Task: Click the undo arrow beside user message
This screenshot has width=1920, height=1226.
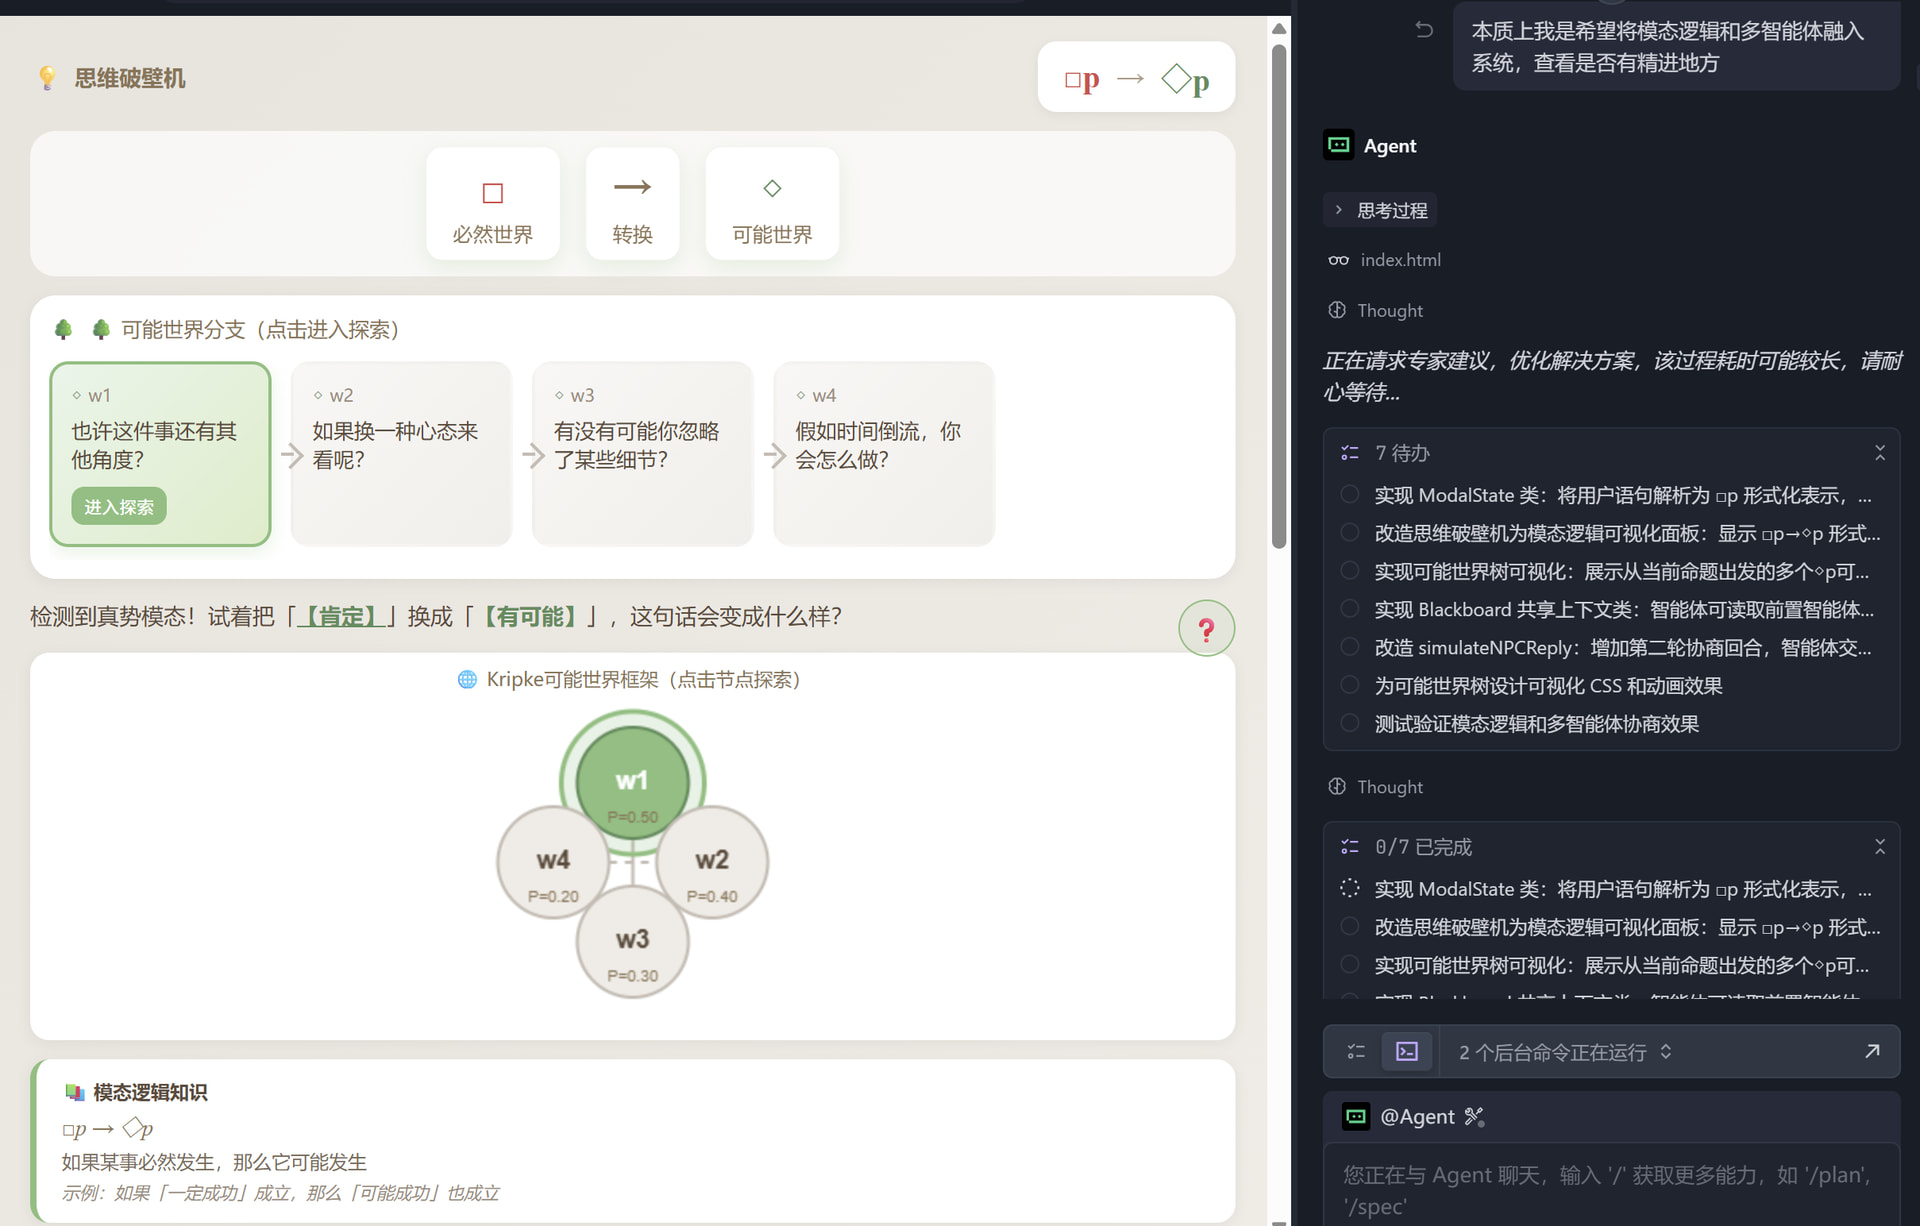Action: [x=1424, y=30]
